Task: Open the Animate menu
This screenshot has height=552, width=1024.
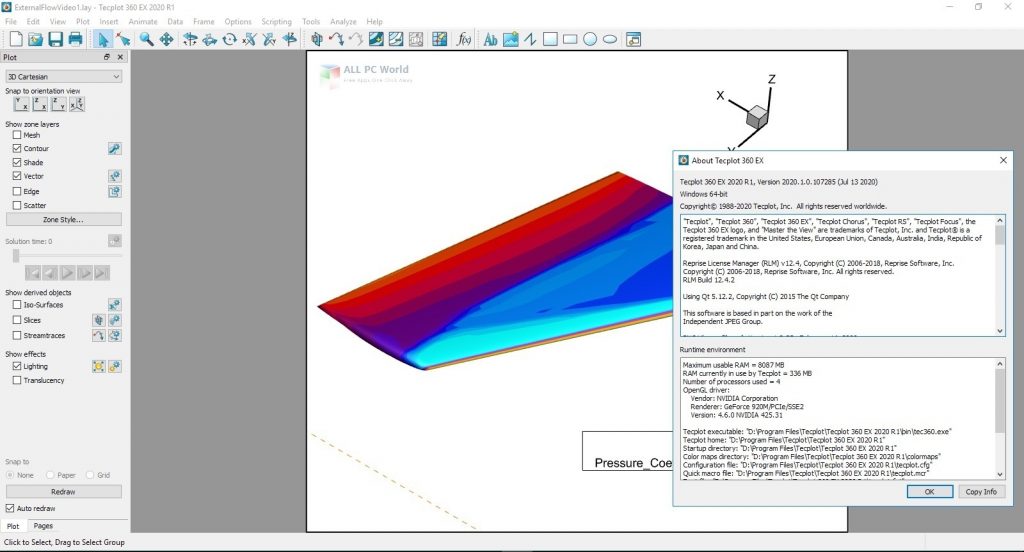Action: (x=143, y=22)
